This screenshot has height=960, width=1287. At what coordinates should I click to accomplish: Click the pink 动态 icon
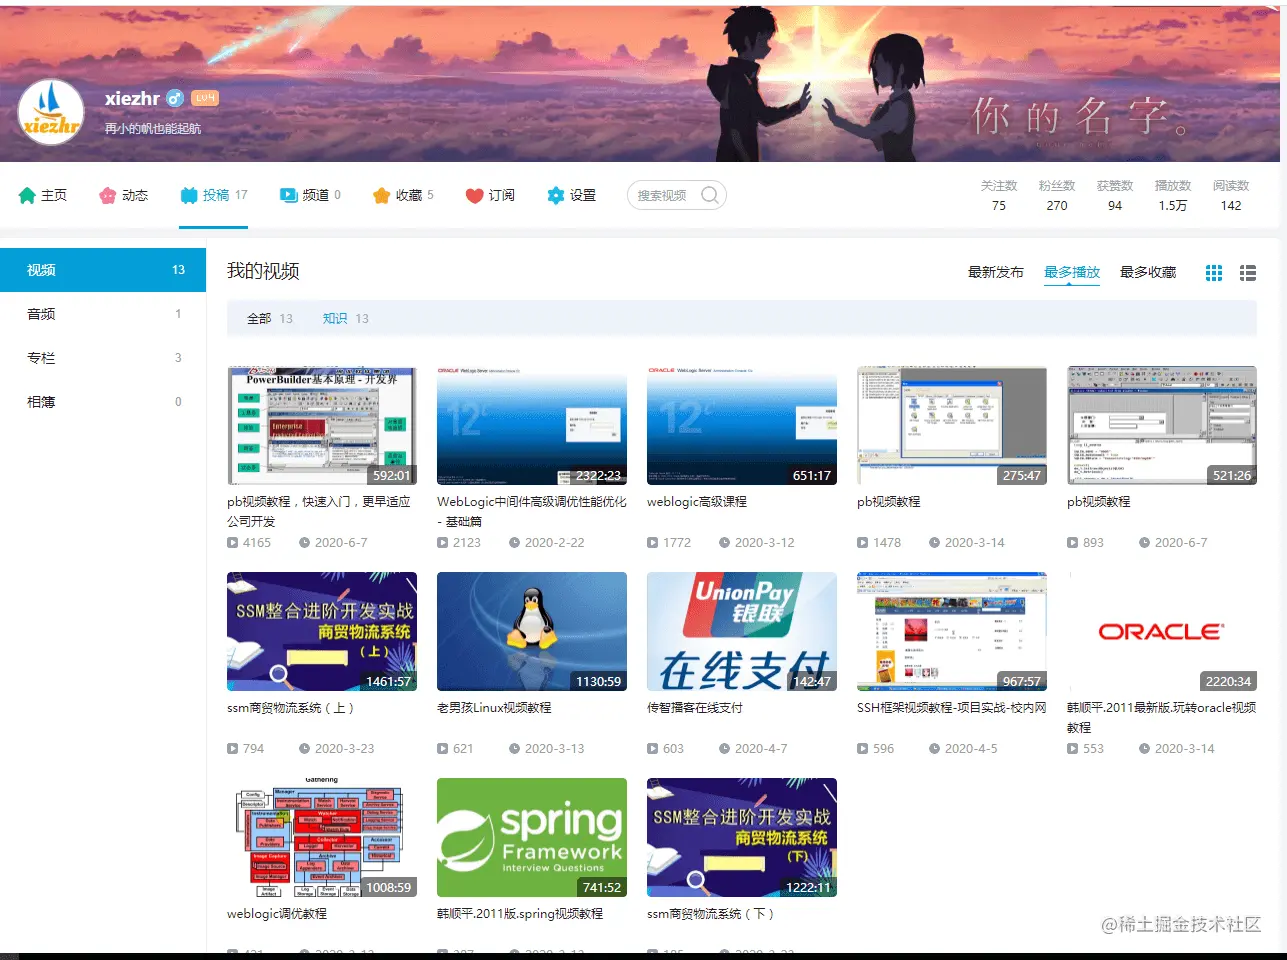pos(108,195)
